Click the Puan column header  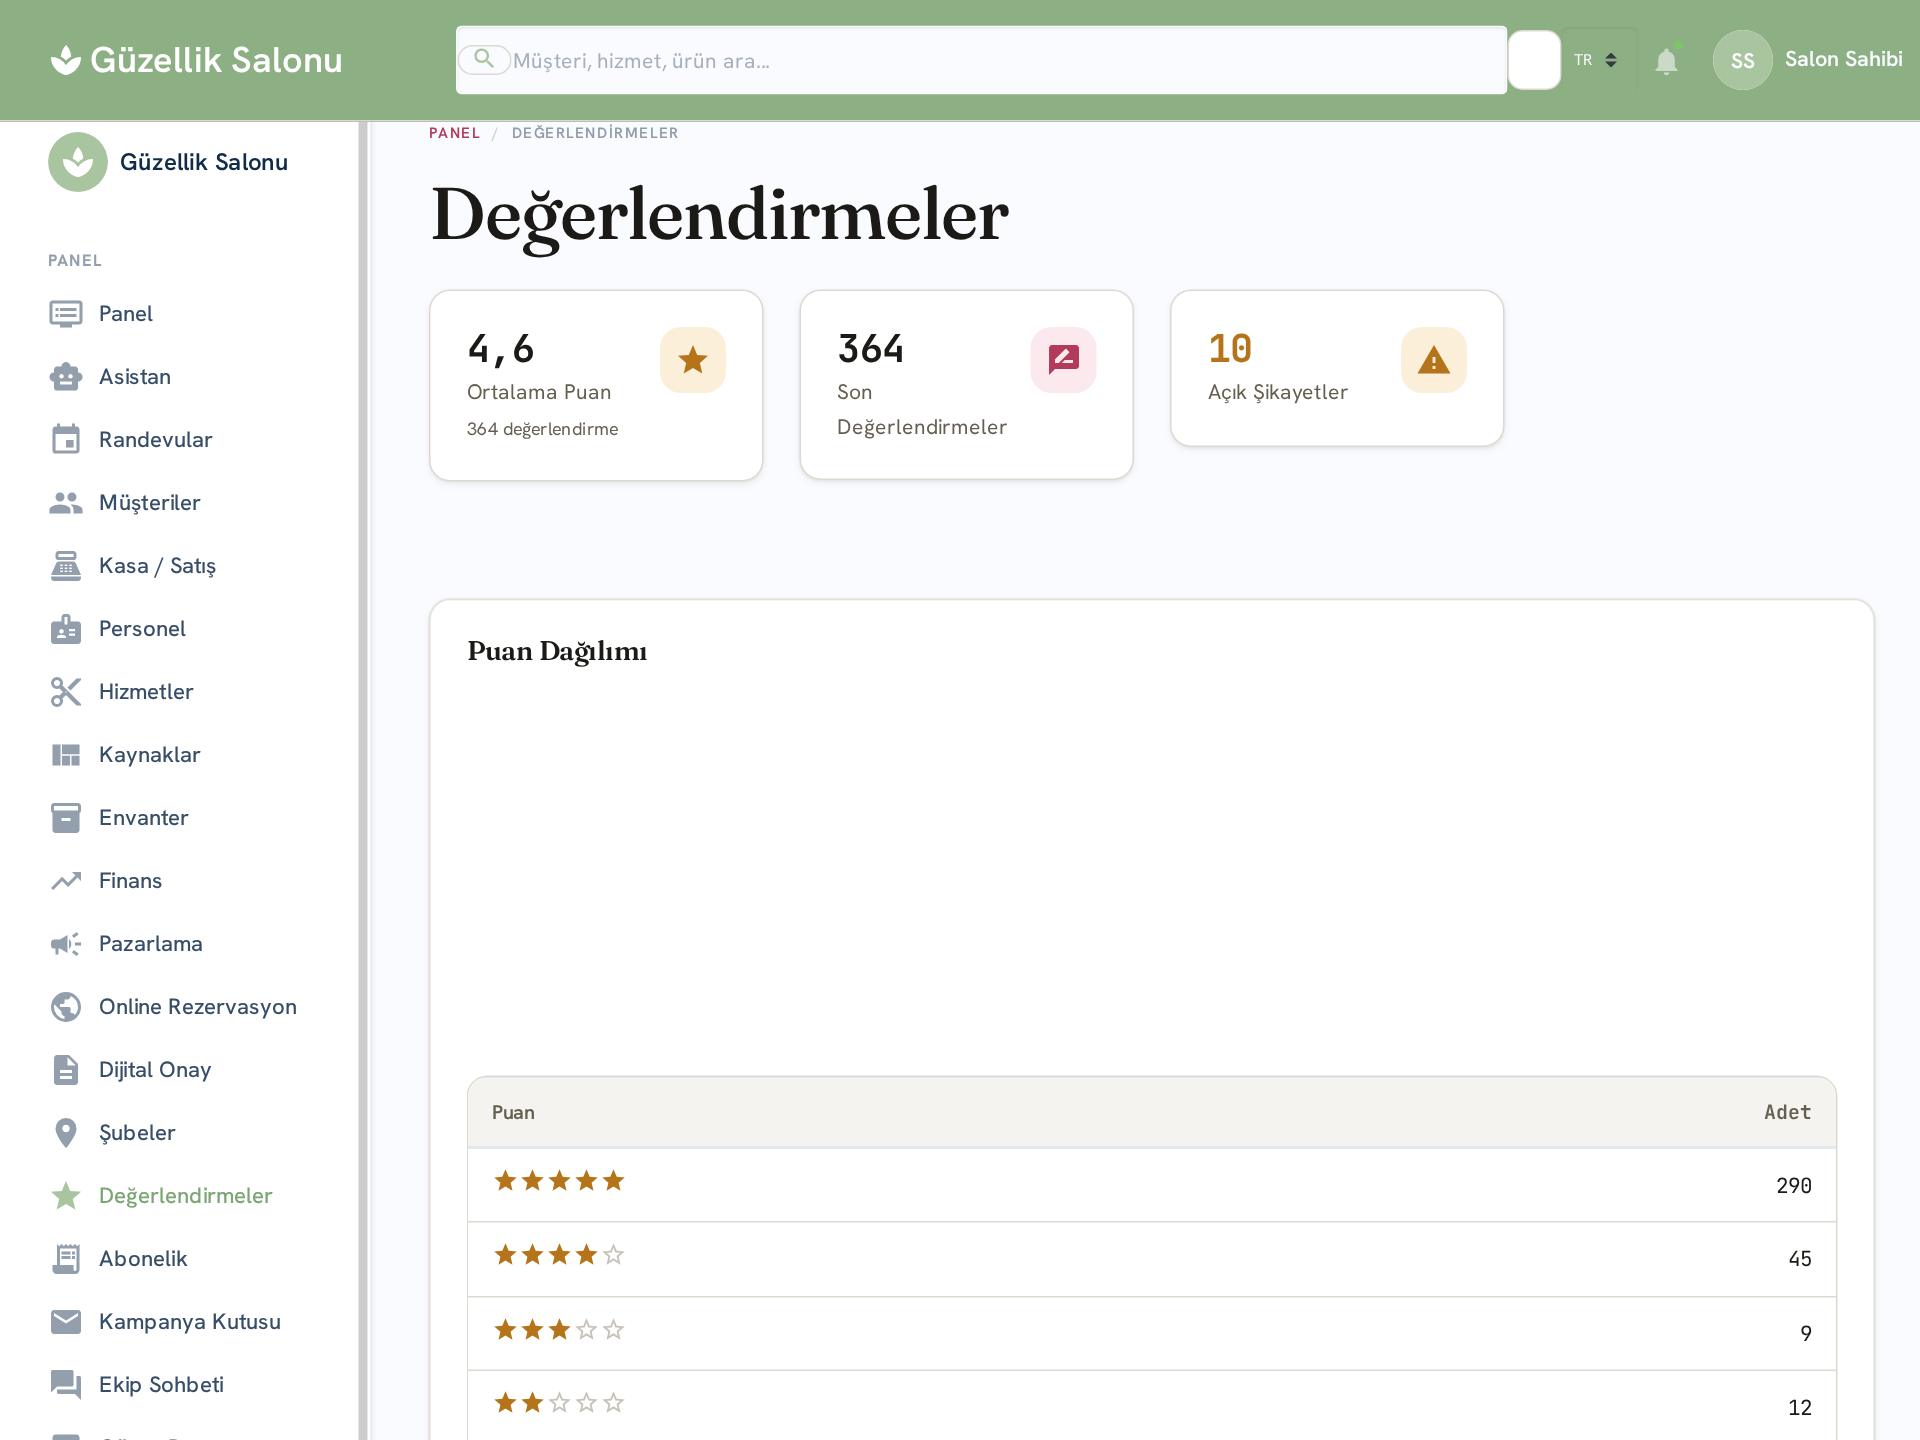(x=513, y=1113)
